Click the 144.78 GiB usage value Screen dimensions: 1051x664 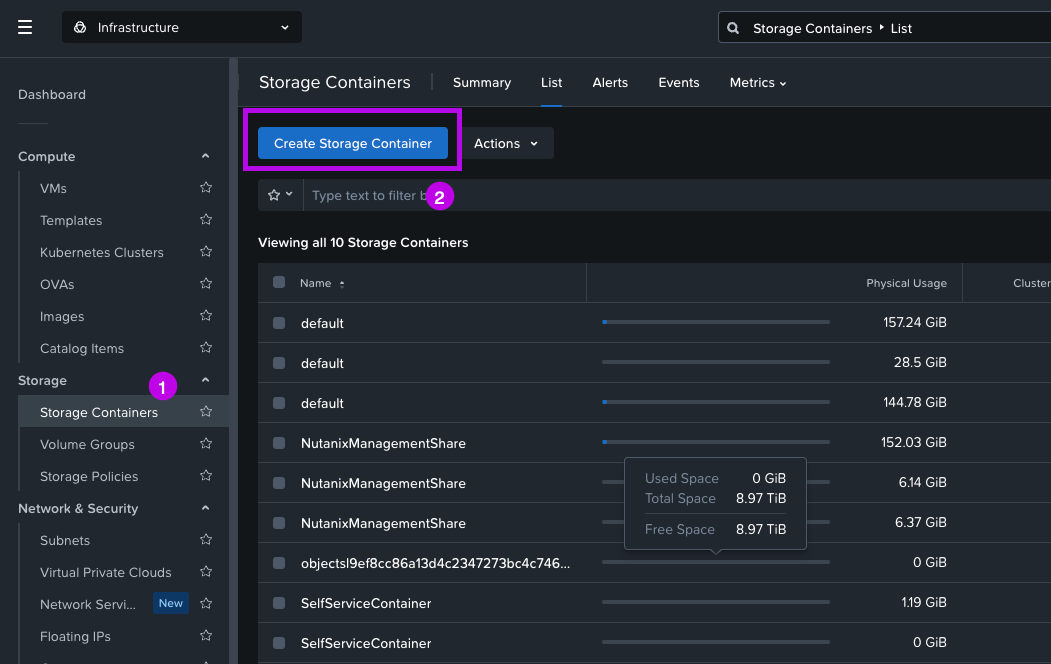915,403
